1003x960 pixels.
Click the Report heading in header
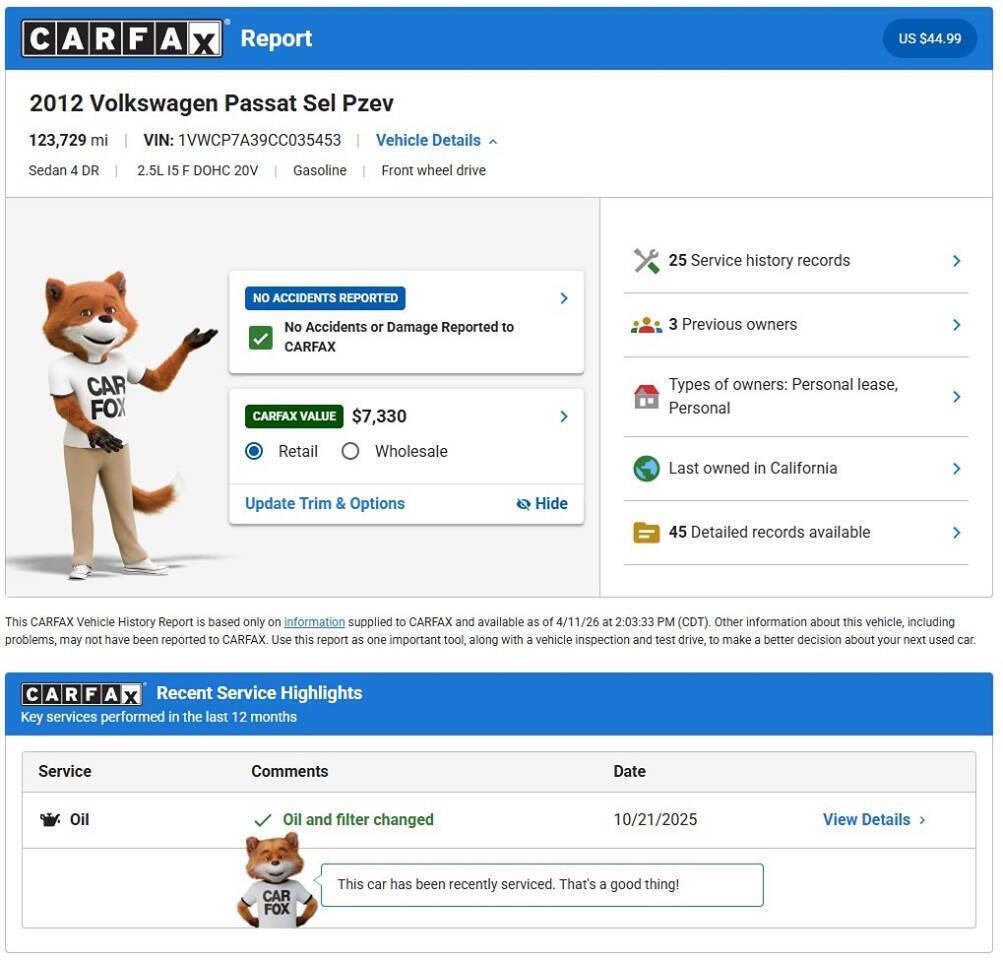click(x=276, y=38)
